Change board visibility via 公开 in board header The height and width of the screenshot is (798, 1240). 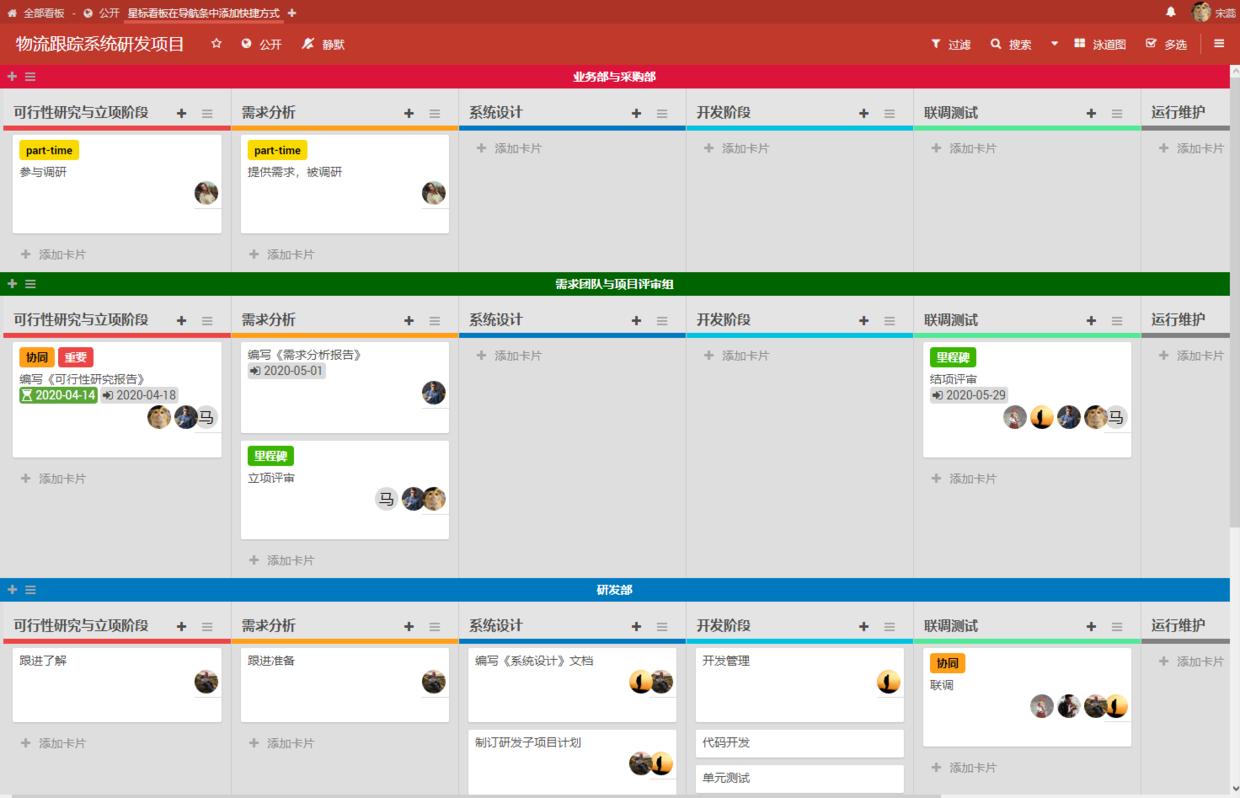pyautogui.click(x=262, y=44)
